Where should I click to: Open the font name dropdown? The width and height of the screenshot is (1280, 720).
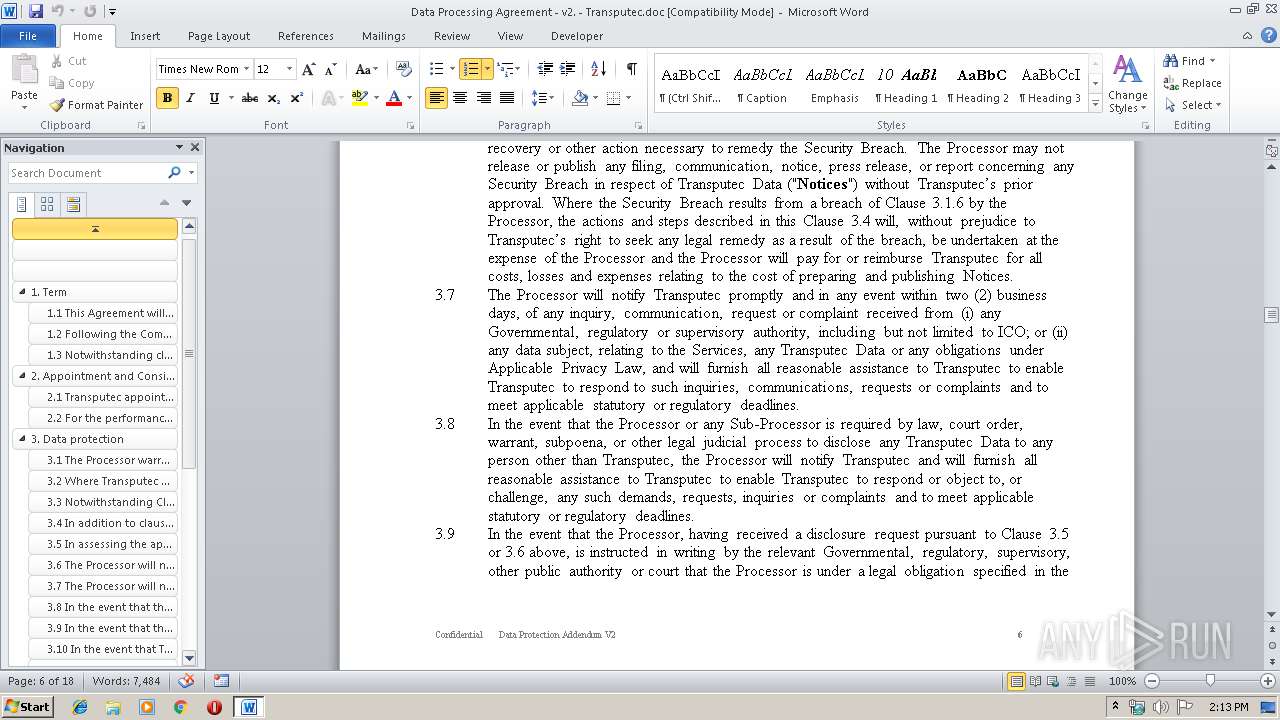coord(246,69)
